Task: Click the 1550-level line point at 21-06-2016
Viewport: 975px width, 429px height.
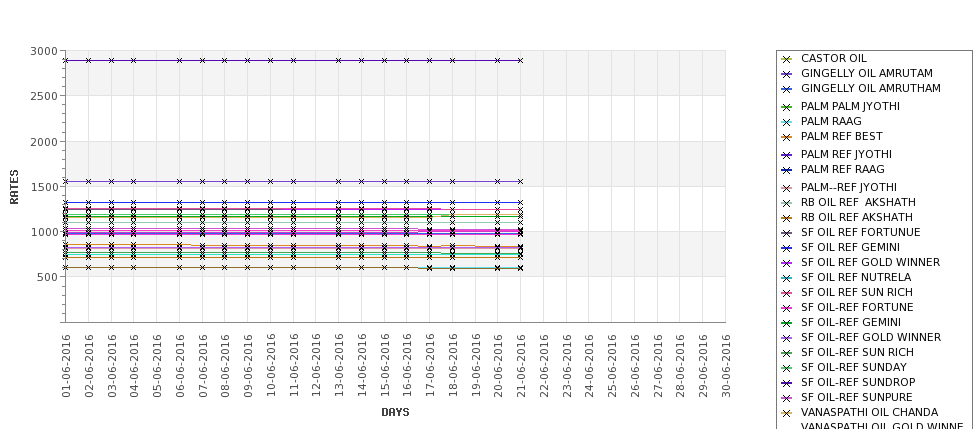Action: [520, 182]
